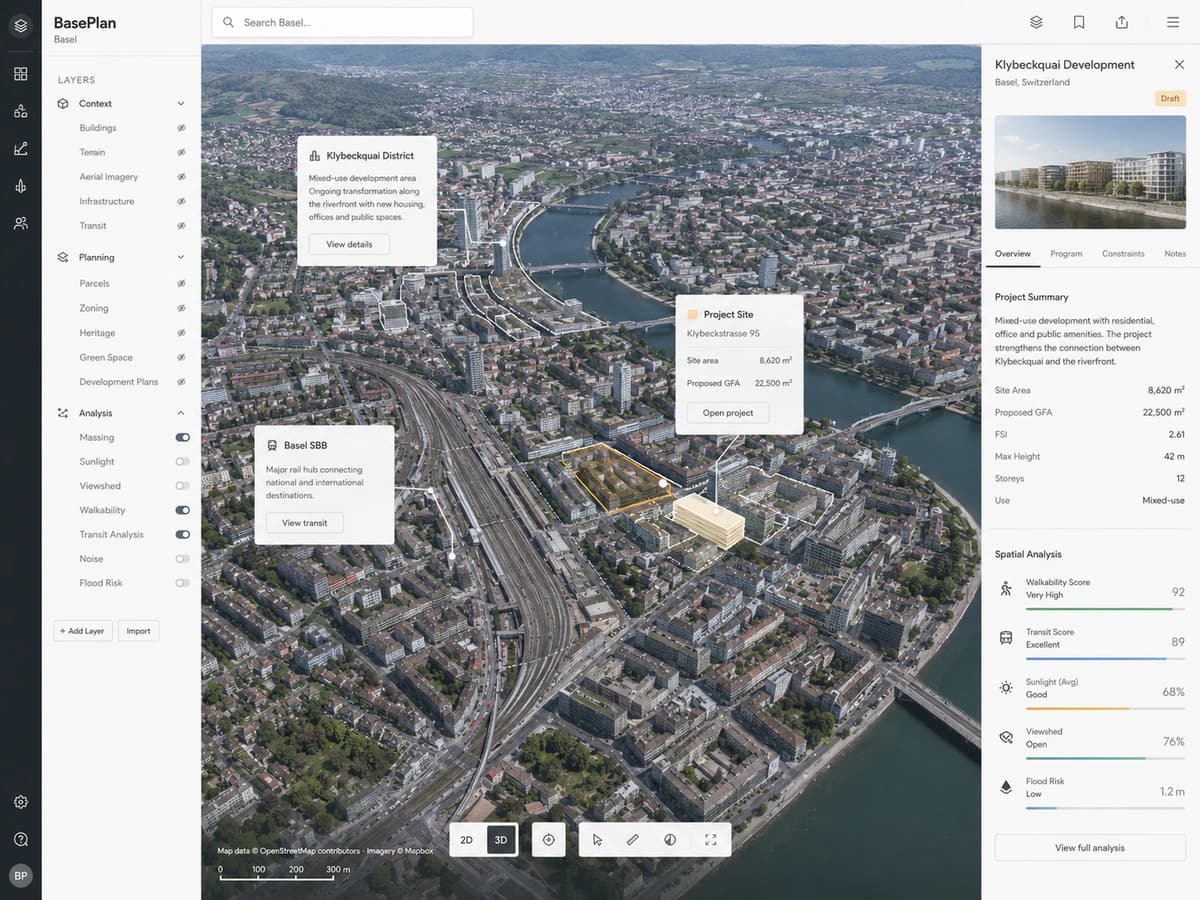This screenshot has height=900, width=1200.
Task: Click the Viewshed icon in Spatial Analysis
Action: point(1006,737)
